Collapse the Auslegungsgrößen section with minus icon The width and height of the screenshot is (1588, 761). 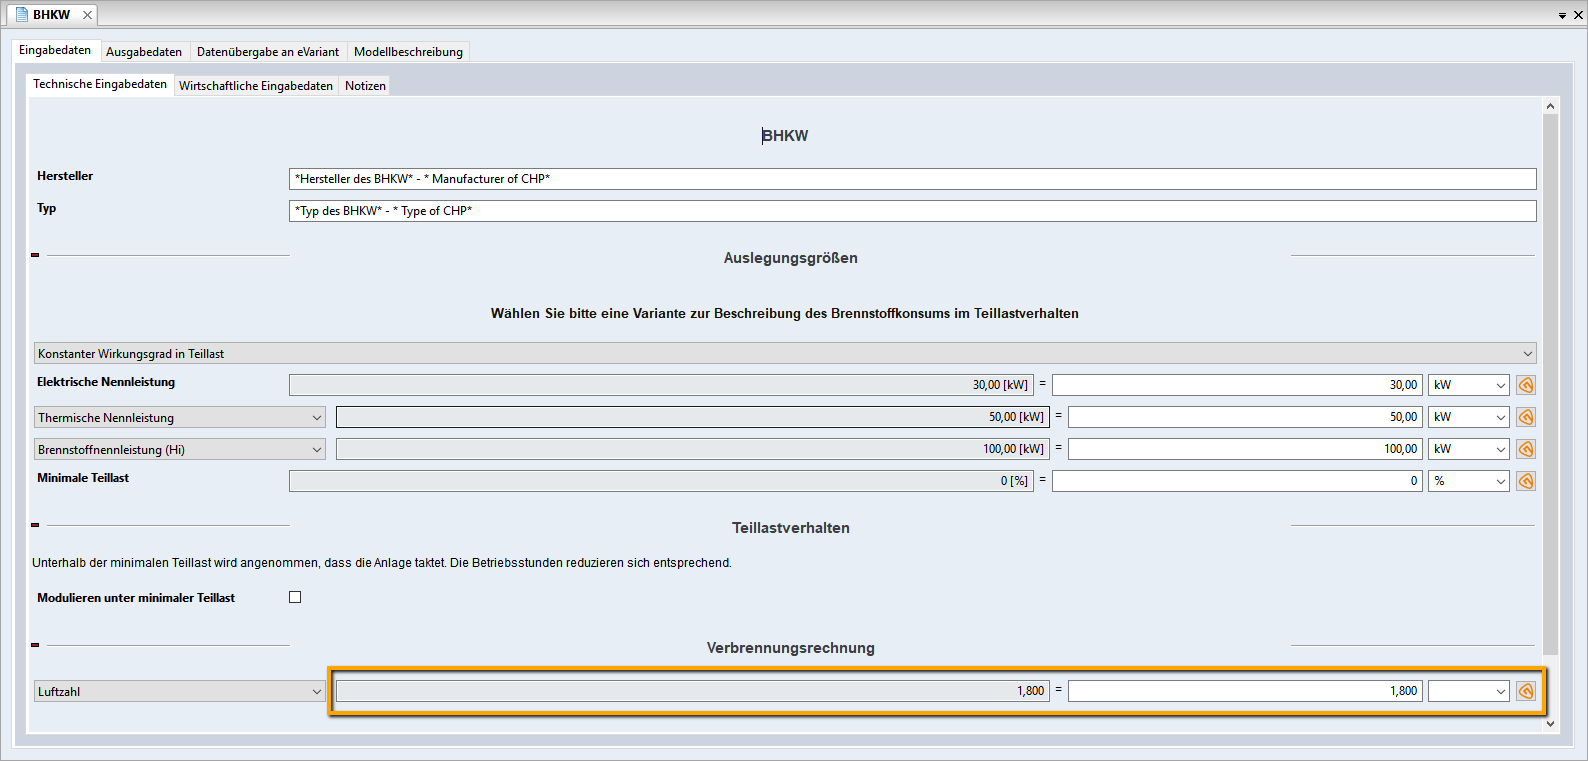coord(35,255)
